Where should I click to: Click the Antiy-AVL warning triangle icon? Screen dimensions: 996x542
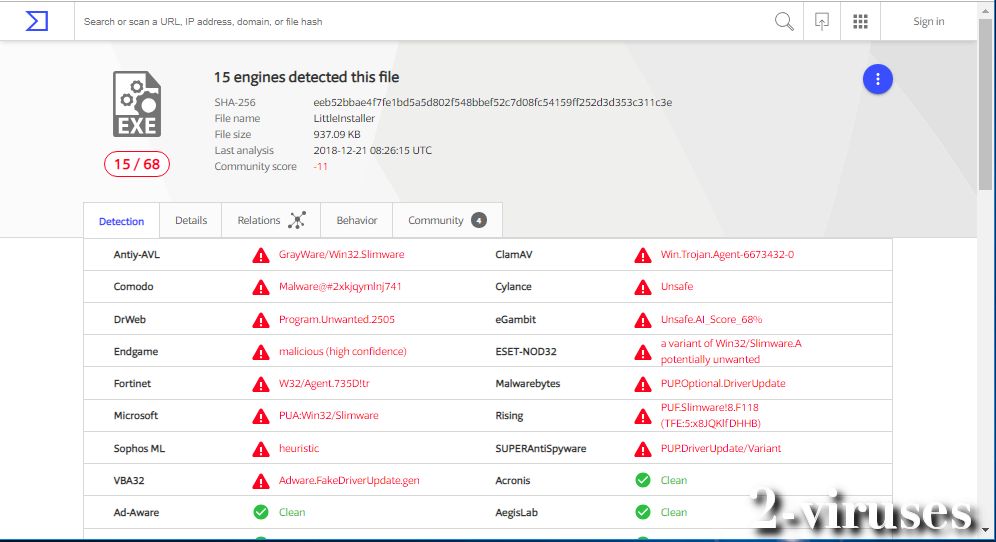[x=260, y=255]
